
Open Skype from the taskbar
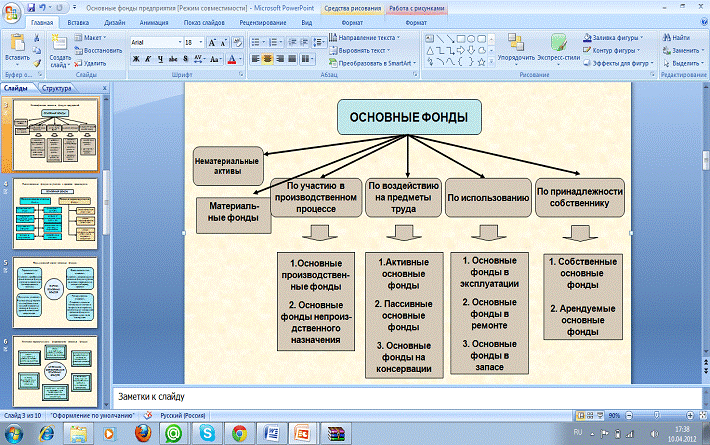tap(207, 433)
